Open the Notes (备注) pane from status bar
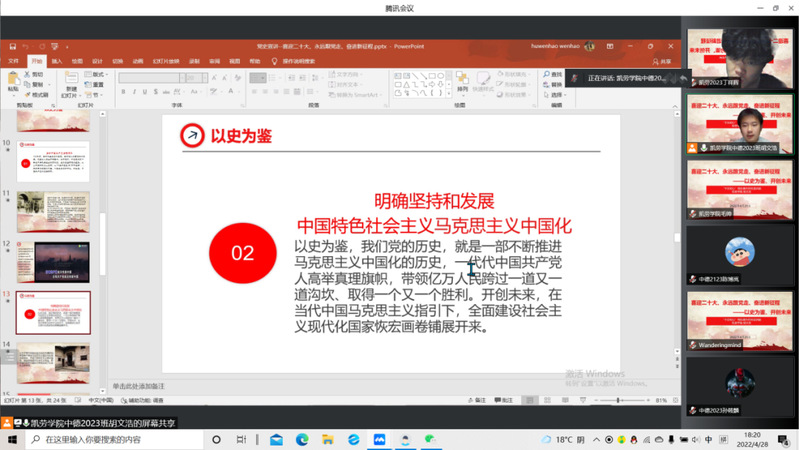 click(x=480, y=400)
